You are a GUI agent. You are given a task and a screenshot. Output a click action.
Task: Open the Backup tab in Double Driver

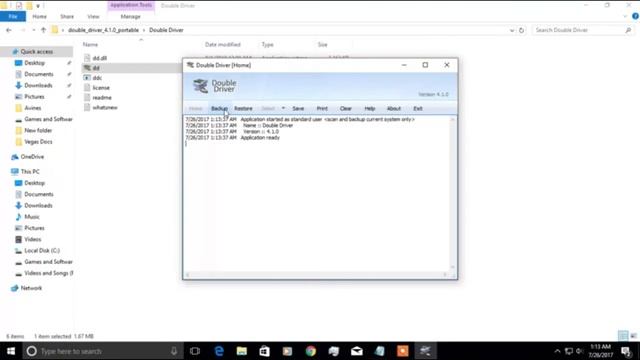[219, 109]
